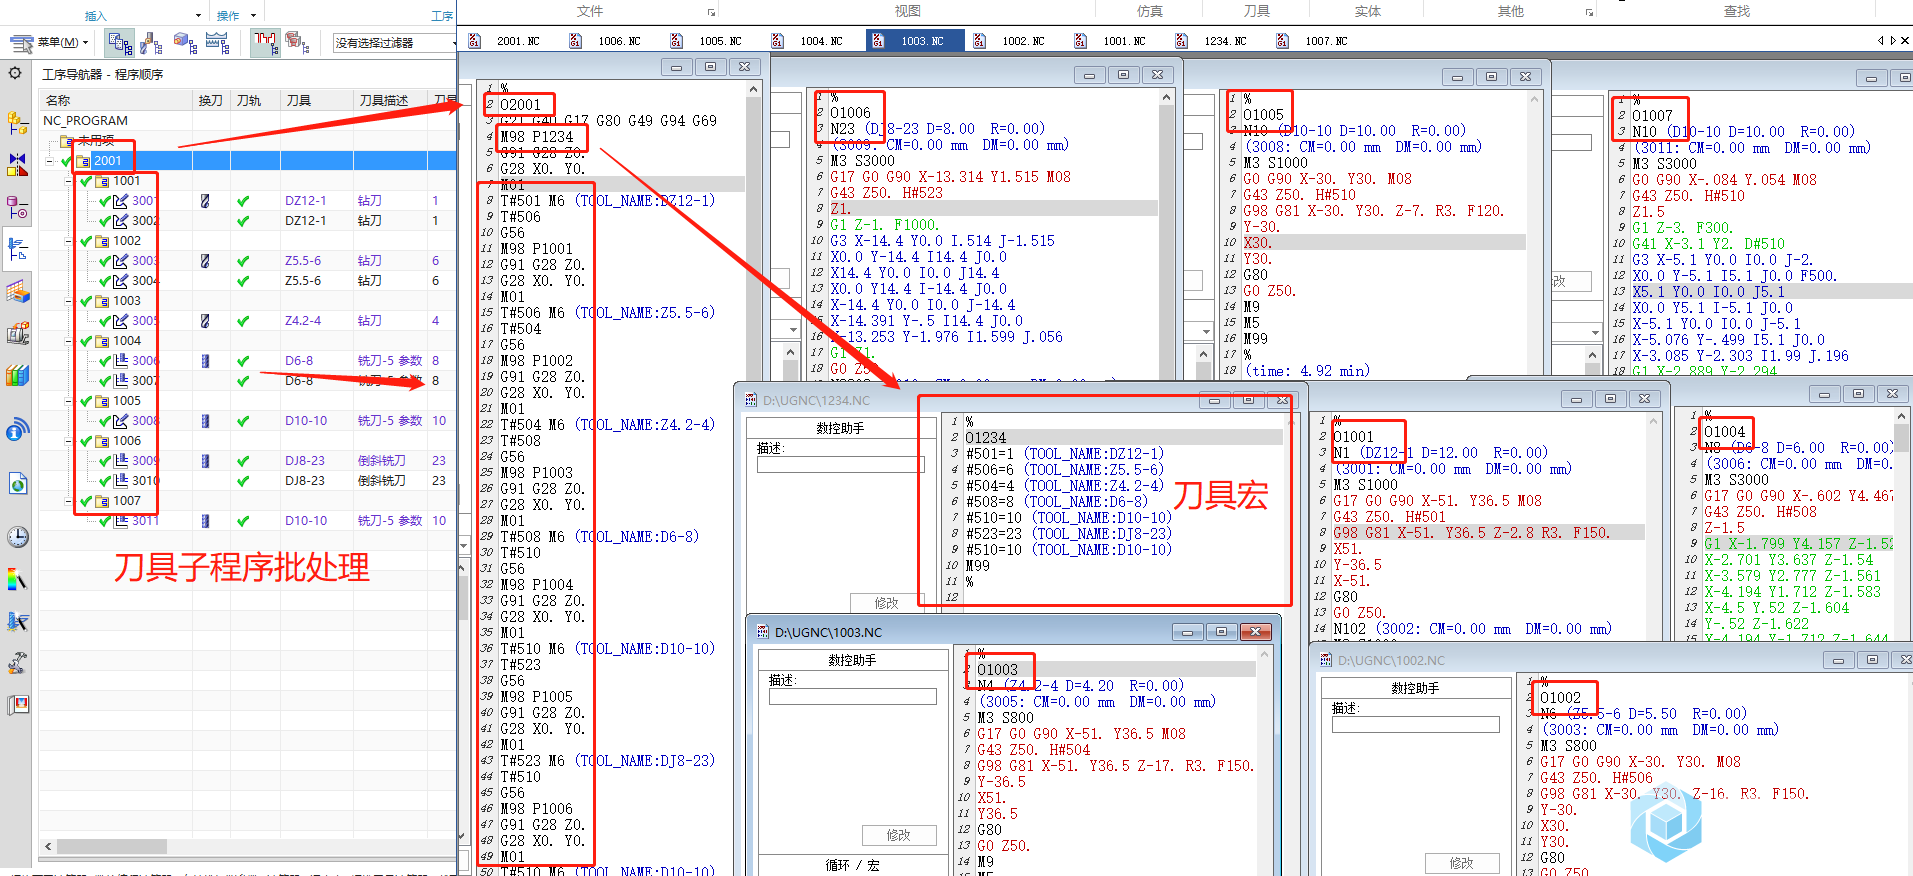The width and height of the screenshot is (1913, 876).
Task: Switch to Machining Method view icon
Action: (217, 43)
